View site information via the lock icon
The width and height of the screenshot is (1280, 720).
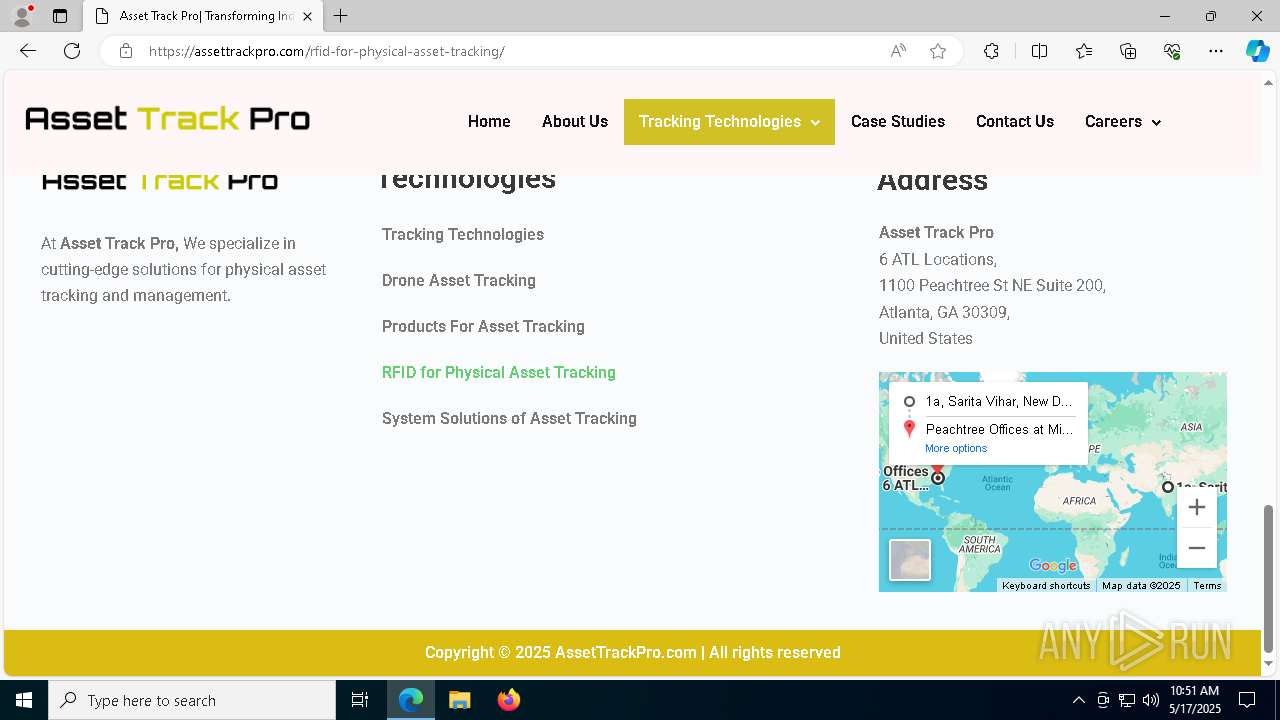(126, 51)
